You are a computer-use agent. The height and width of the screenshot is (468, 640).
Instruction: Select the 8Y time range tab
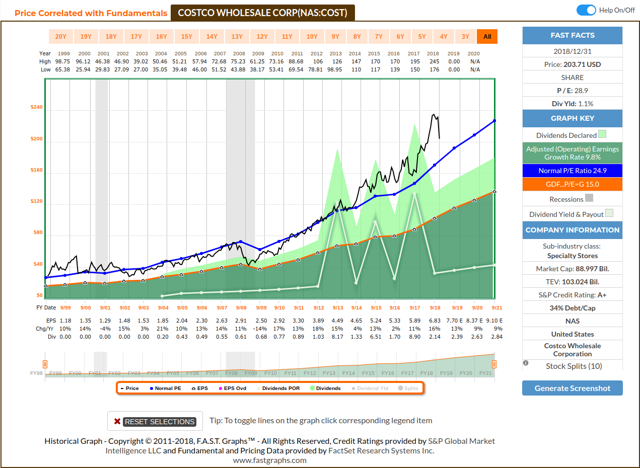point(357,36)
